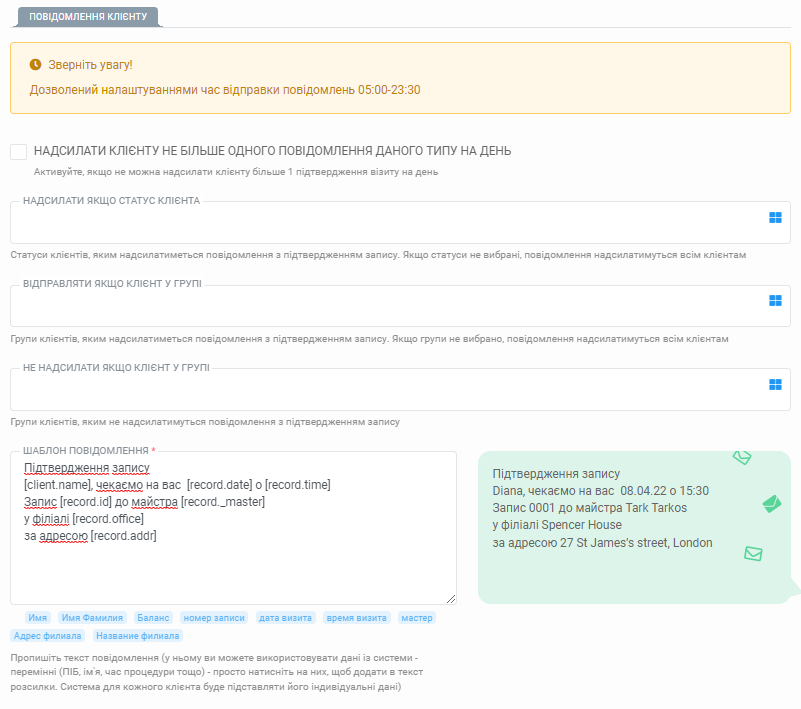Open the 'Не надсилати якщо клієнт у групі' grid icon
This screenshot has height=709, width=801.
(x=775, y=385)
